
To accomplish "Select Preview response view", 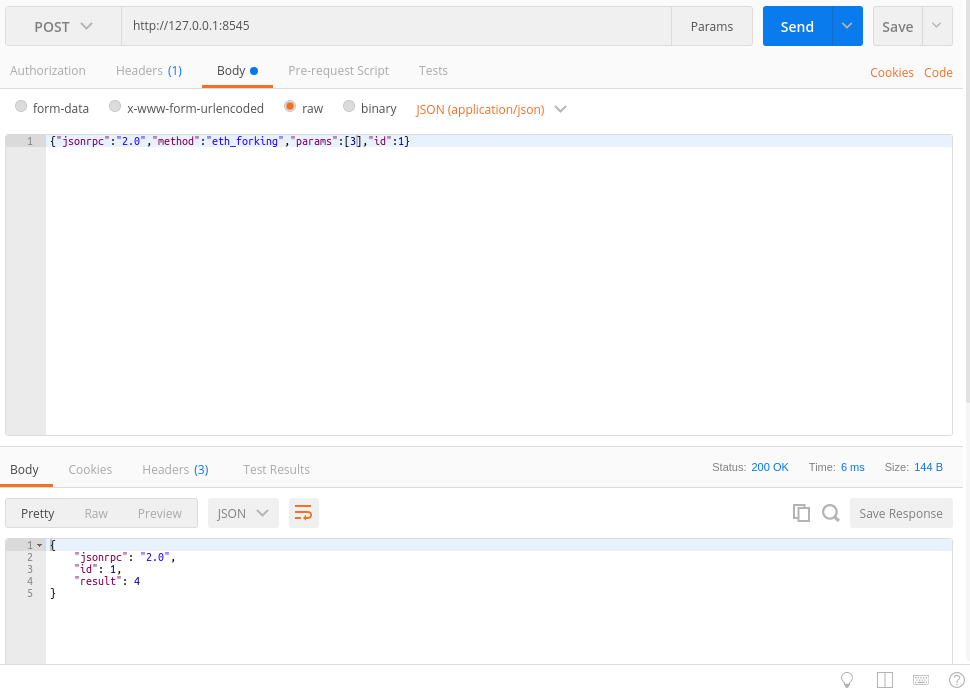I will pyautogui.click(x=160, y=513).
